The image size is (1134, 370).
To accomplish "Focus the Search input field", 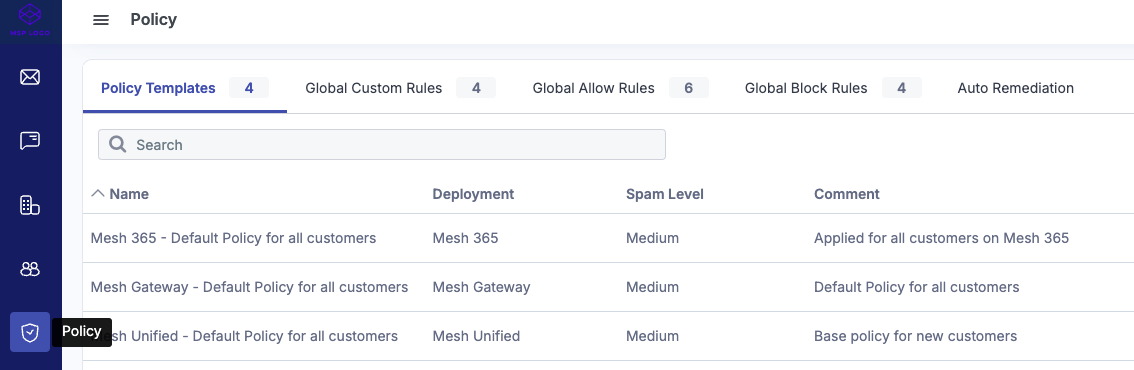I will (382, 145).
